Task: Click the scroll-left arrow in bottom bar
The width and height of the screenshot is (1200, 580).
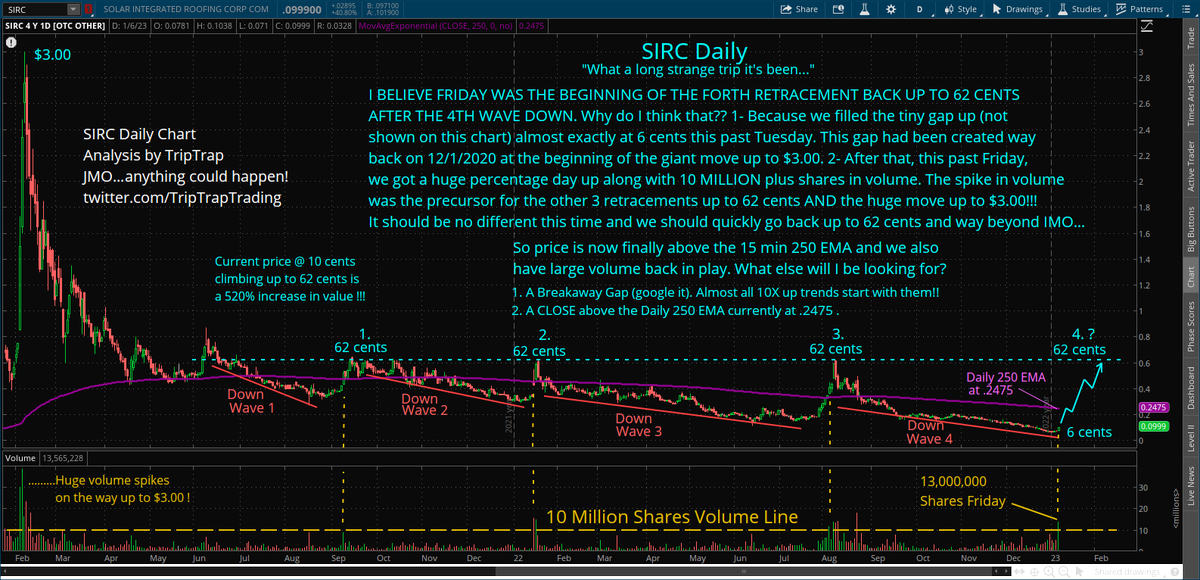Action: coord(996,571)
